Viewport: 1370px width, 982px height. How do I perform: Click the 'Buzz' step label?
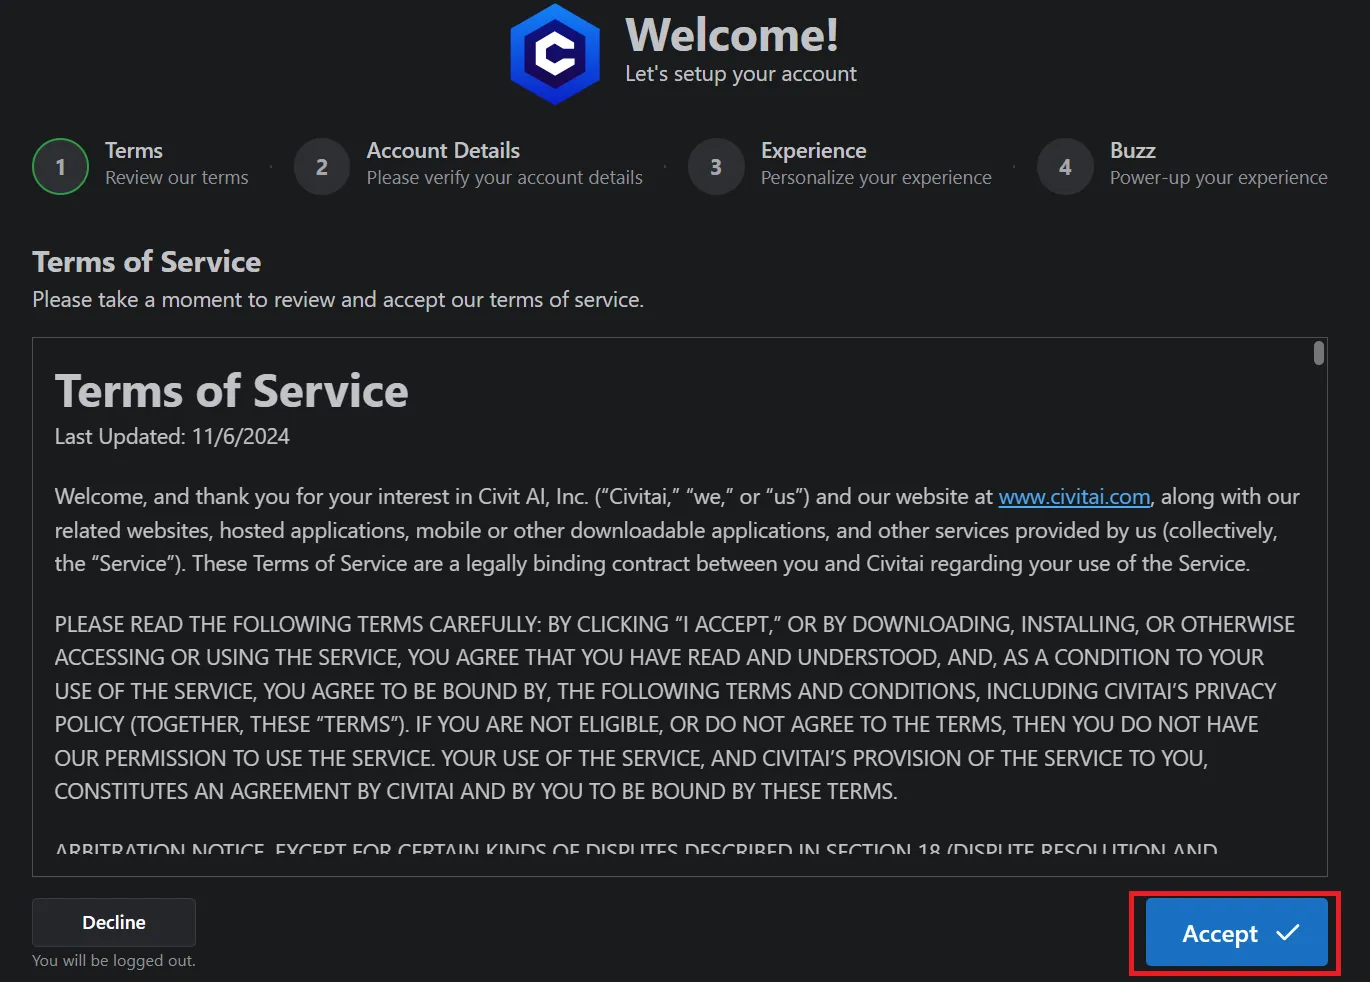coord(1133,151)
